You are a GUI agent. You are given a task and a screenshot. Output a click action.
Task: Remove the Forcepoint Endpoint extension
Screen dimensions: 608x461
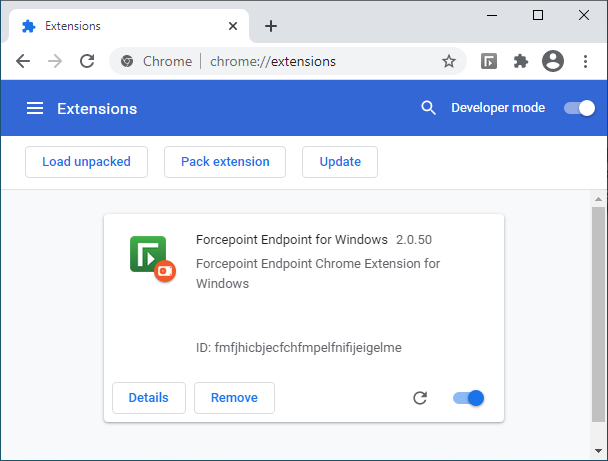(x=234, y=397)
